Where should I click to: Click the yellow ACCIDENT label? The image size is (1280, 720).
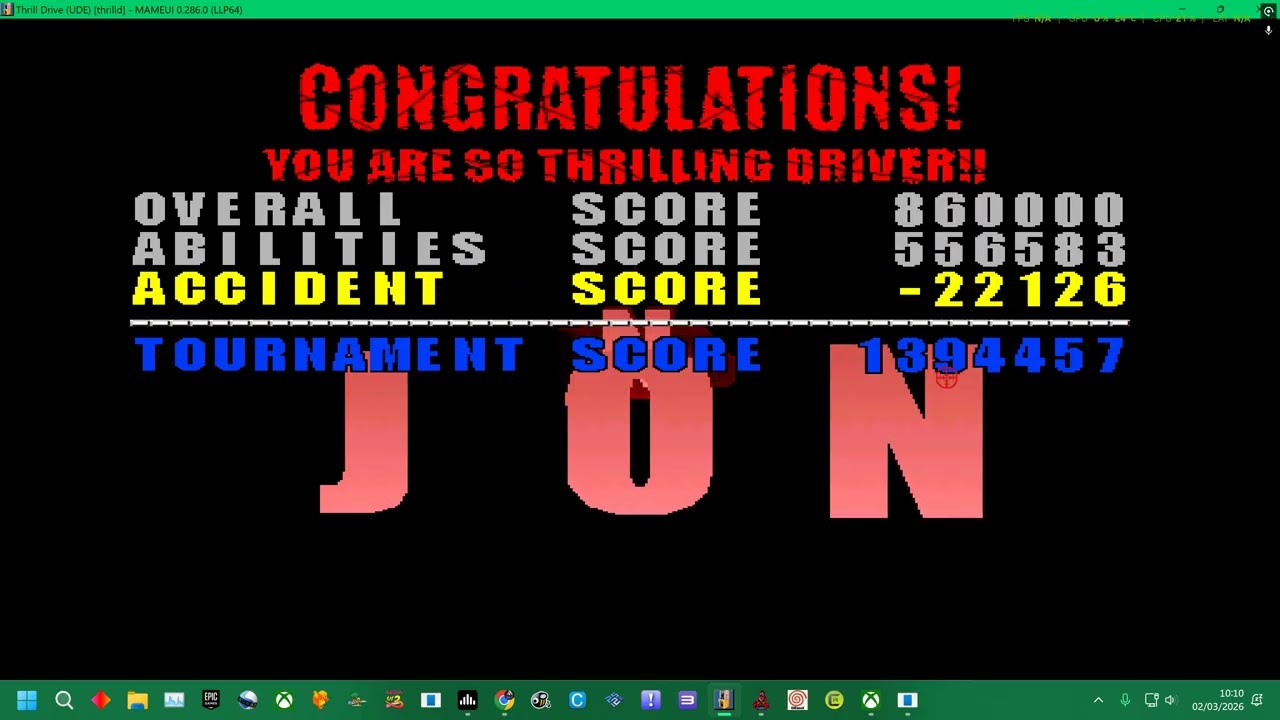tap(289, 290)
